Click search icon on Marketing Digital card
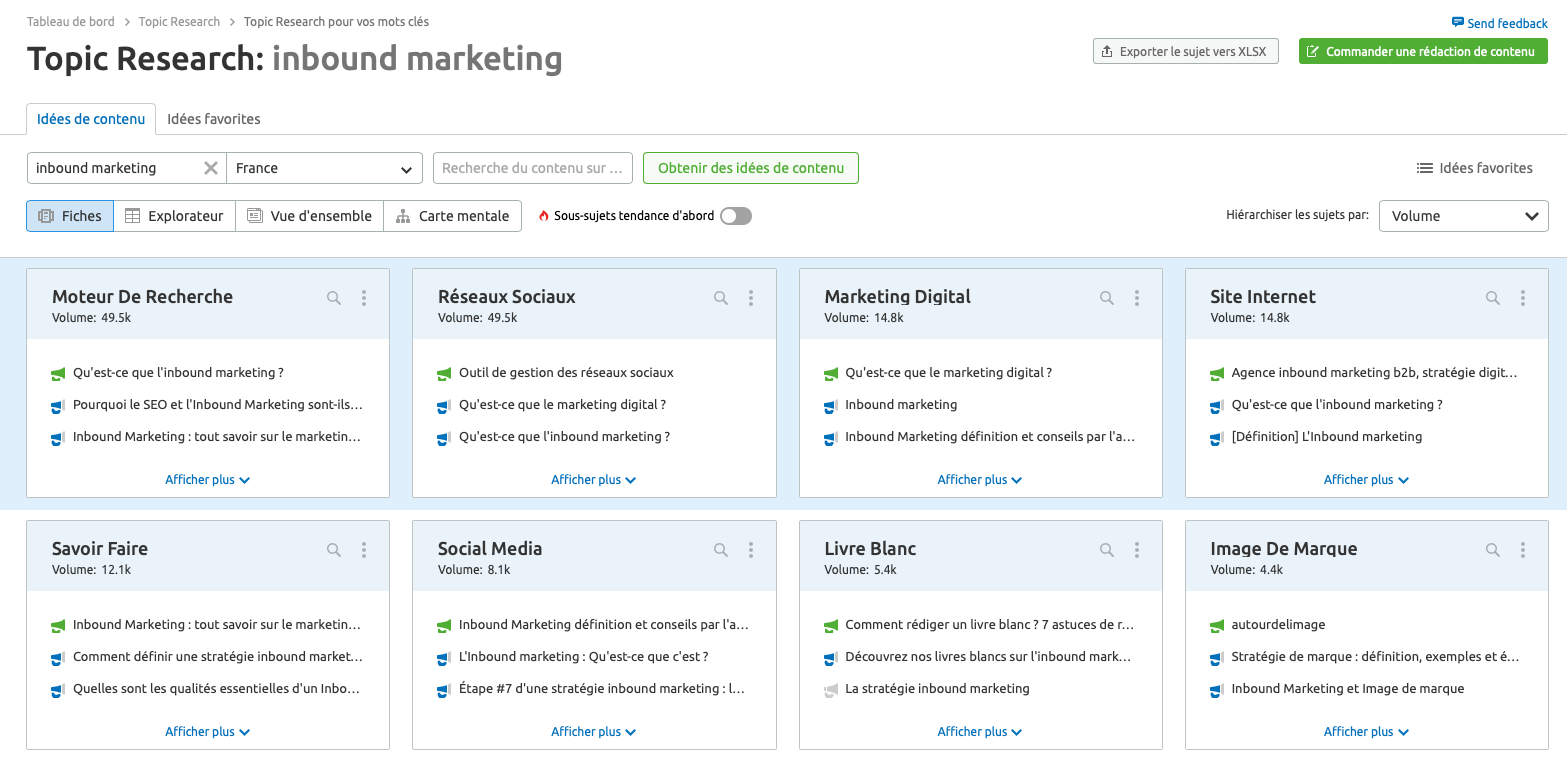This screenshot has height=765, width=1567. pyautogui.click(x=1107, y=298)
